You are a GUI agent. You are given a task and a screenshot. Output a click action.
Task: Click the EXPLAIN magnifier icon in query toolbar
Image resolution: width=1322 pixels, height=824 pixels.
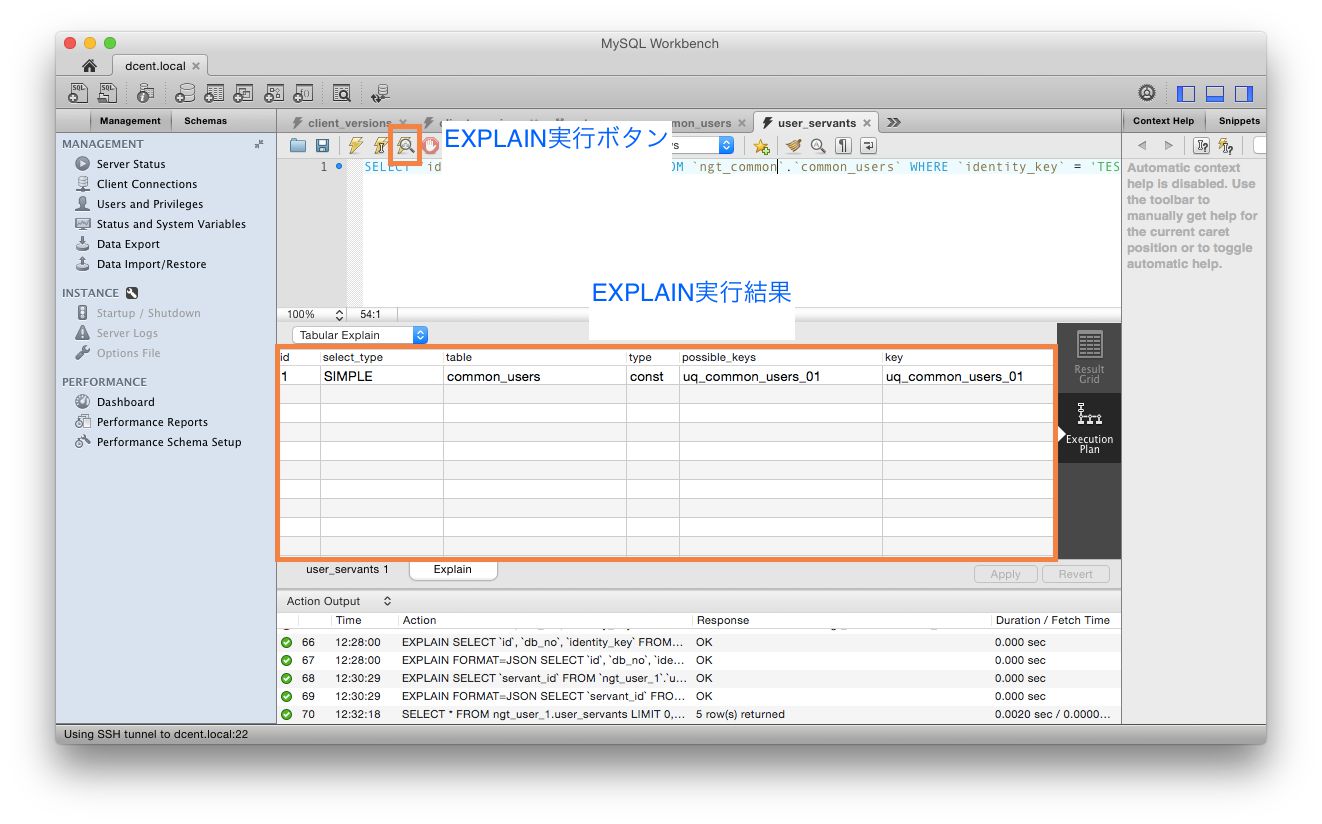[x=405, y=146]
